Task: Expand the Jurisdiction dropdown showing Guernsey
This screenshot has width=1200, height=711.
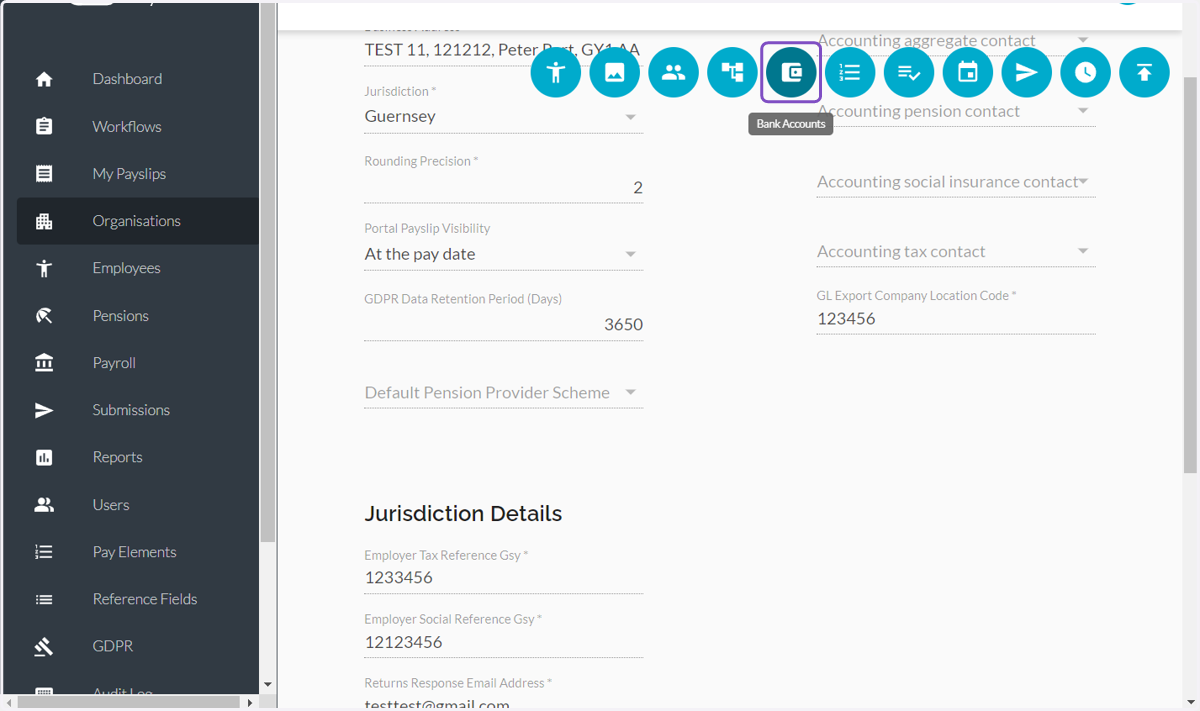Action: coord(503,116)
